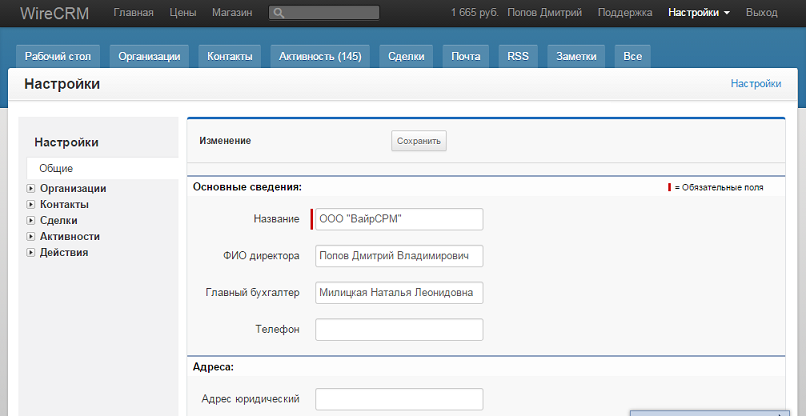
Task: Open the Настройки dropdown menu in top bar
Action: point(699,13)
